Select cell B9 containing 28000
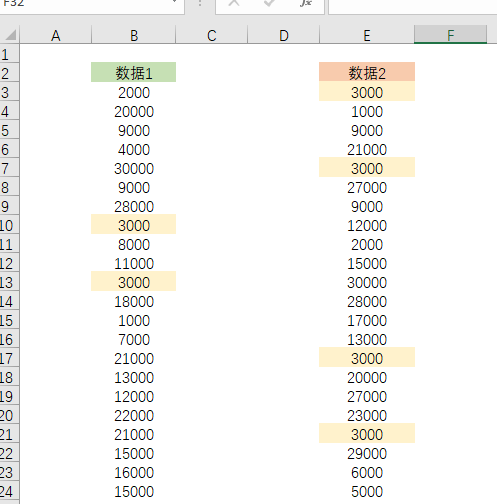 click(x=133, y=206)
